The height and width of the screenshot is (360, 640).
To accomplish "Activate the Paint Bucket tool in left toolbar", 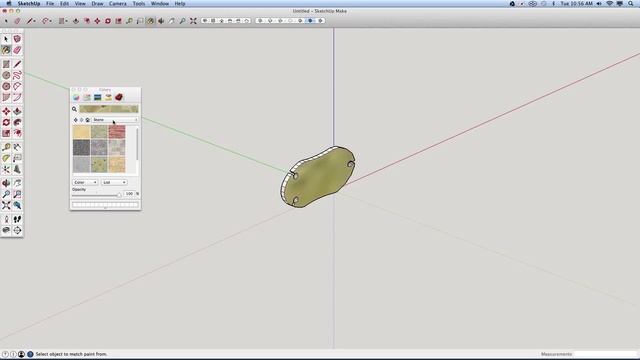I will pyautogui.click(x=6, y=50).
